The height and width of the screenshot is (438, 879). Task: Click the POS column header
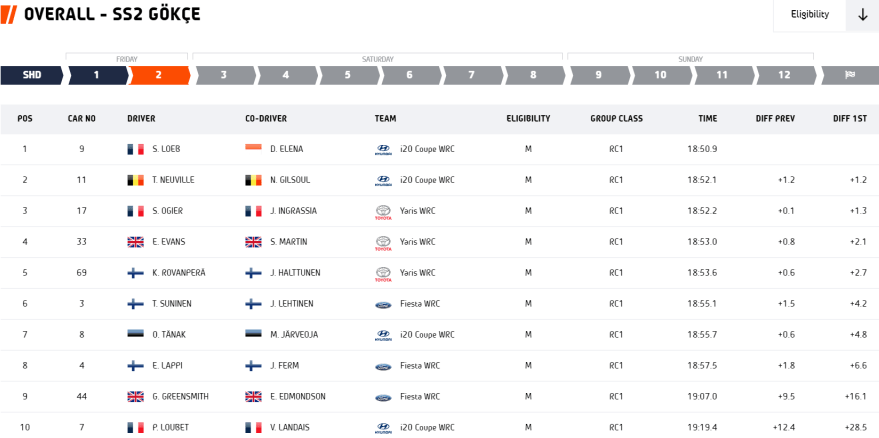[25, 118]
